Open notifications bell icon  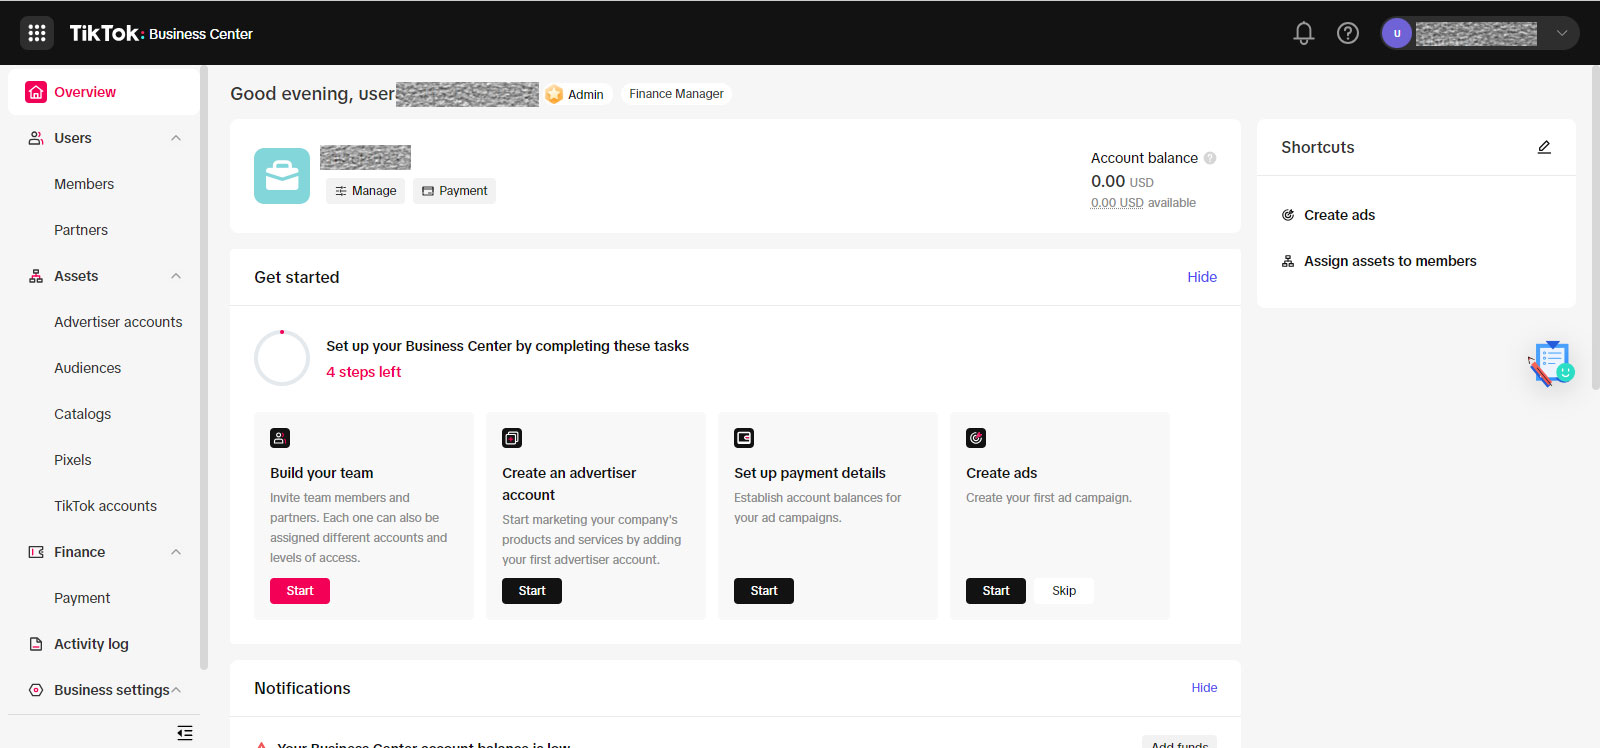(1303, 33)
